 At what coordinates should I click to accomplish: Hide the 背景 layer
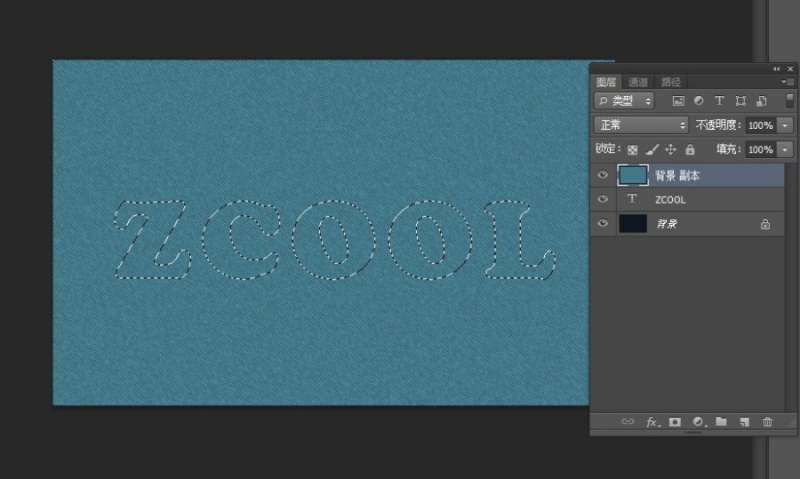[x=602, y=224]
